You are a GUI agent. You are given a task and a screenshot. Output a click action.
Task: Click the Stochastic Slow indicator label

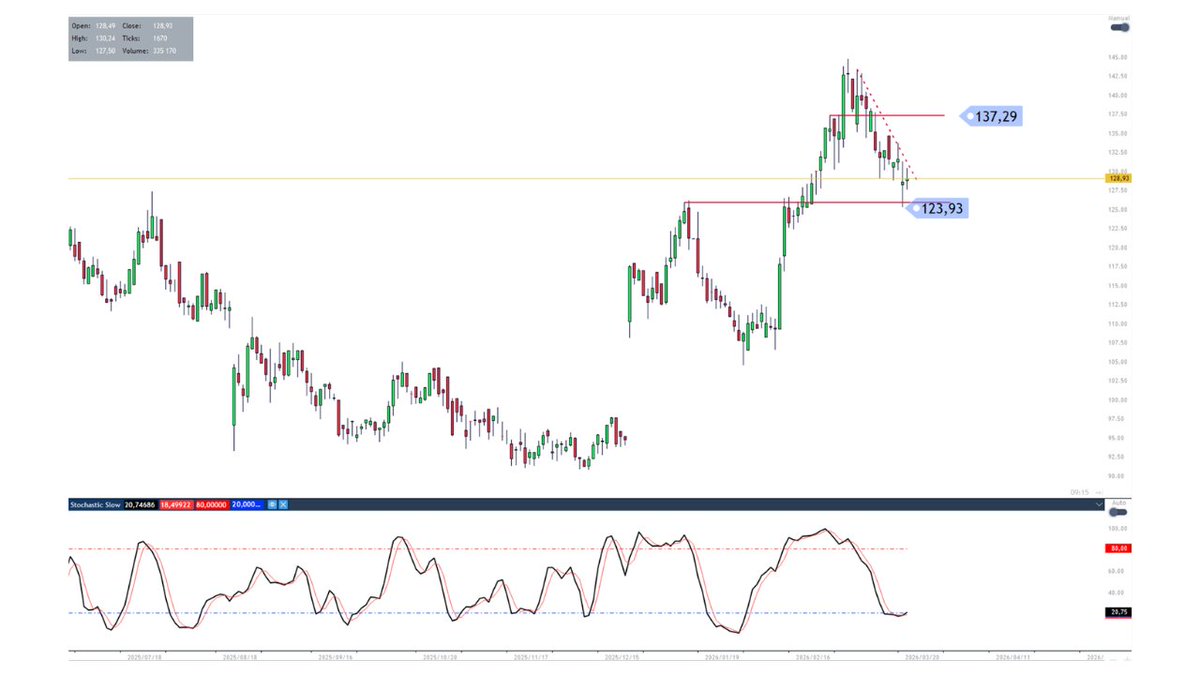pyautogui.click(x=95, y=505)
